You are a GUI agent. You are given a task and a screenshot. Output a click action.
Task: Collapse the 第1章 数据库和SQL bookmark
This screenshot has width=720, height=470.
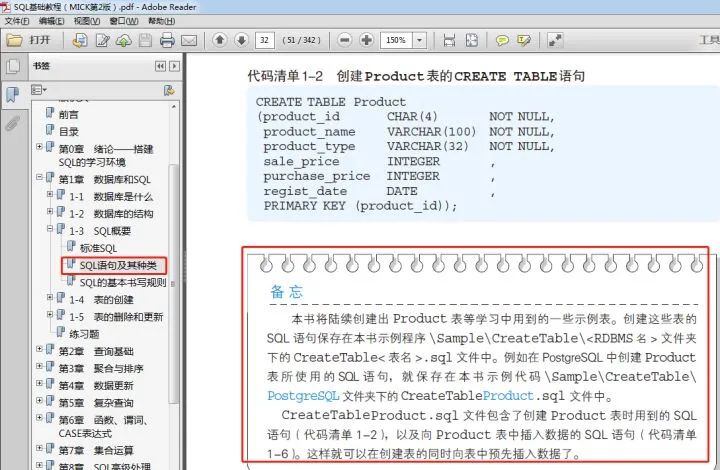39,177
